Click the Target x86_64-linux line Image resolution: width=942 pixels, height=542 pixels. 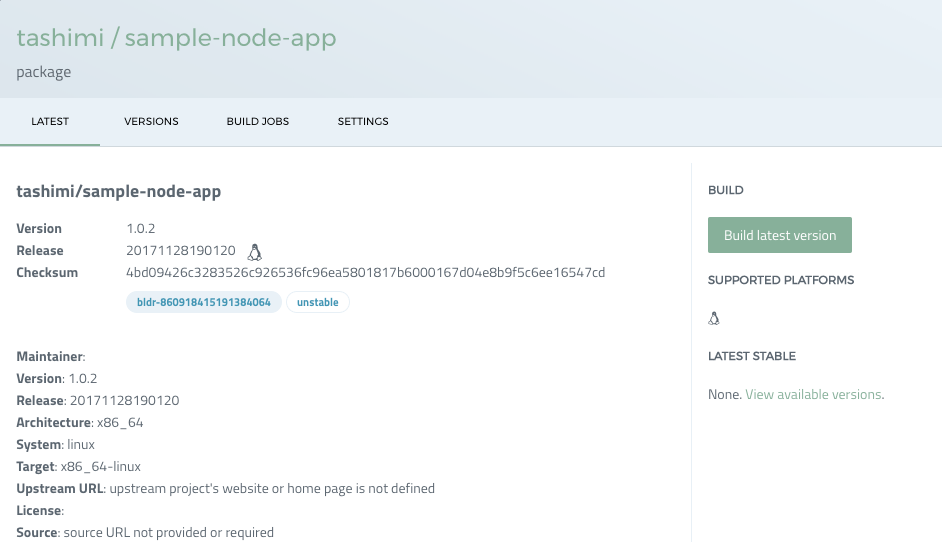[79, 467]
